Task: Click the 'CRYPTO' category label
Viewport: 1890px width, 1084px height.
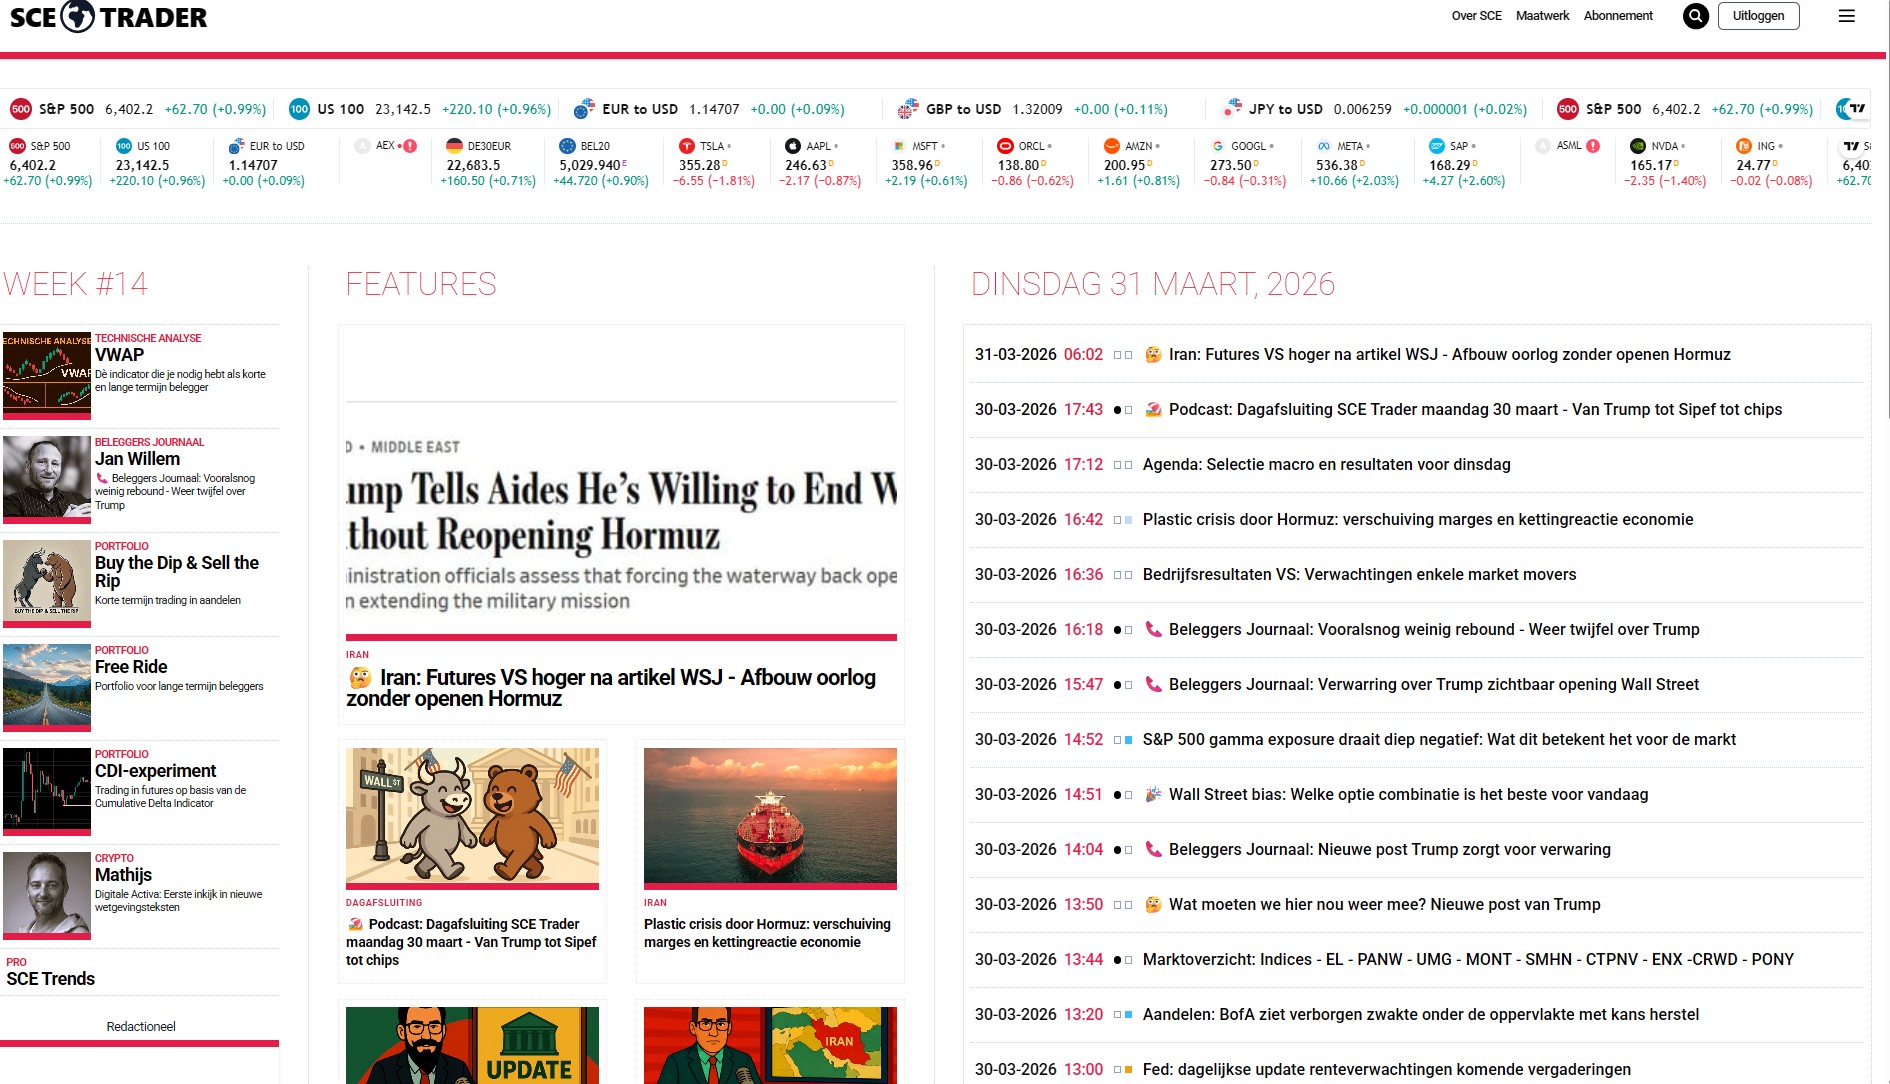Action: 114,858
